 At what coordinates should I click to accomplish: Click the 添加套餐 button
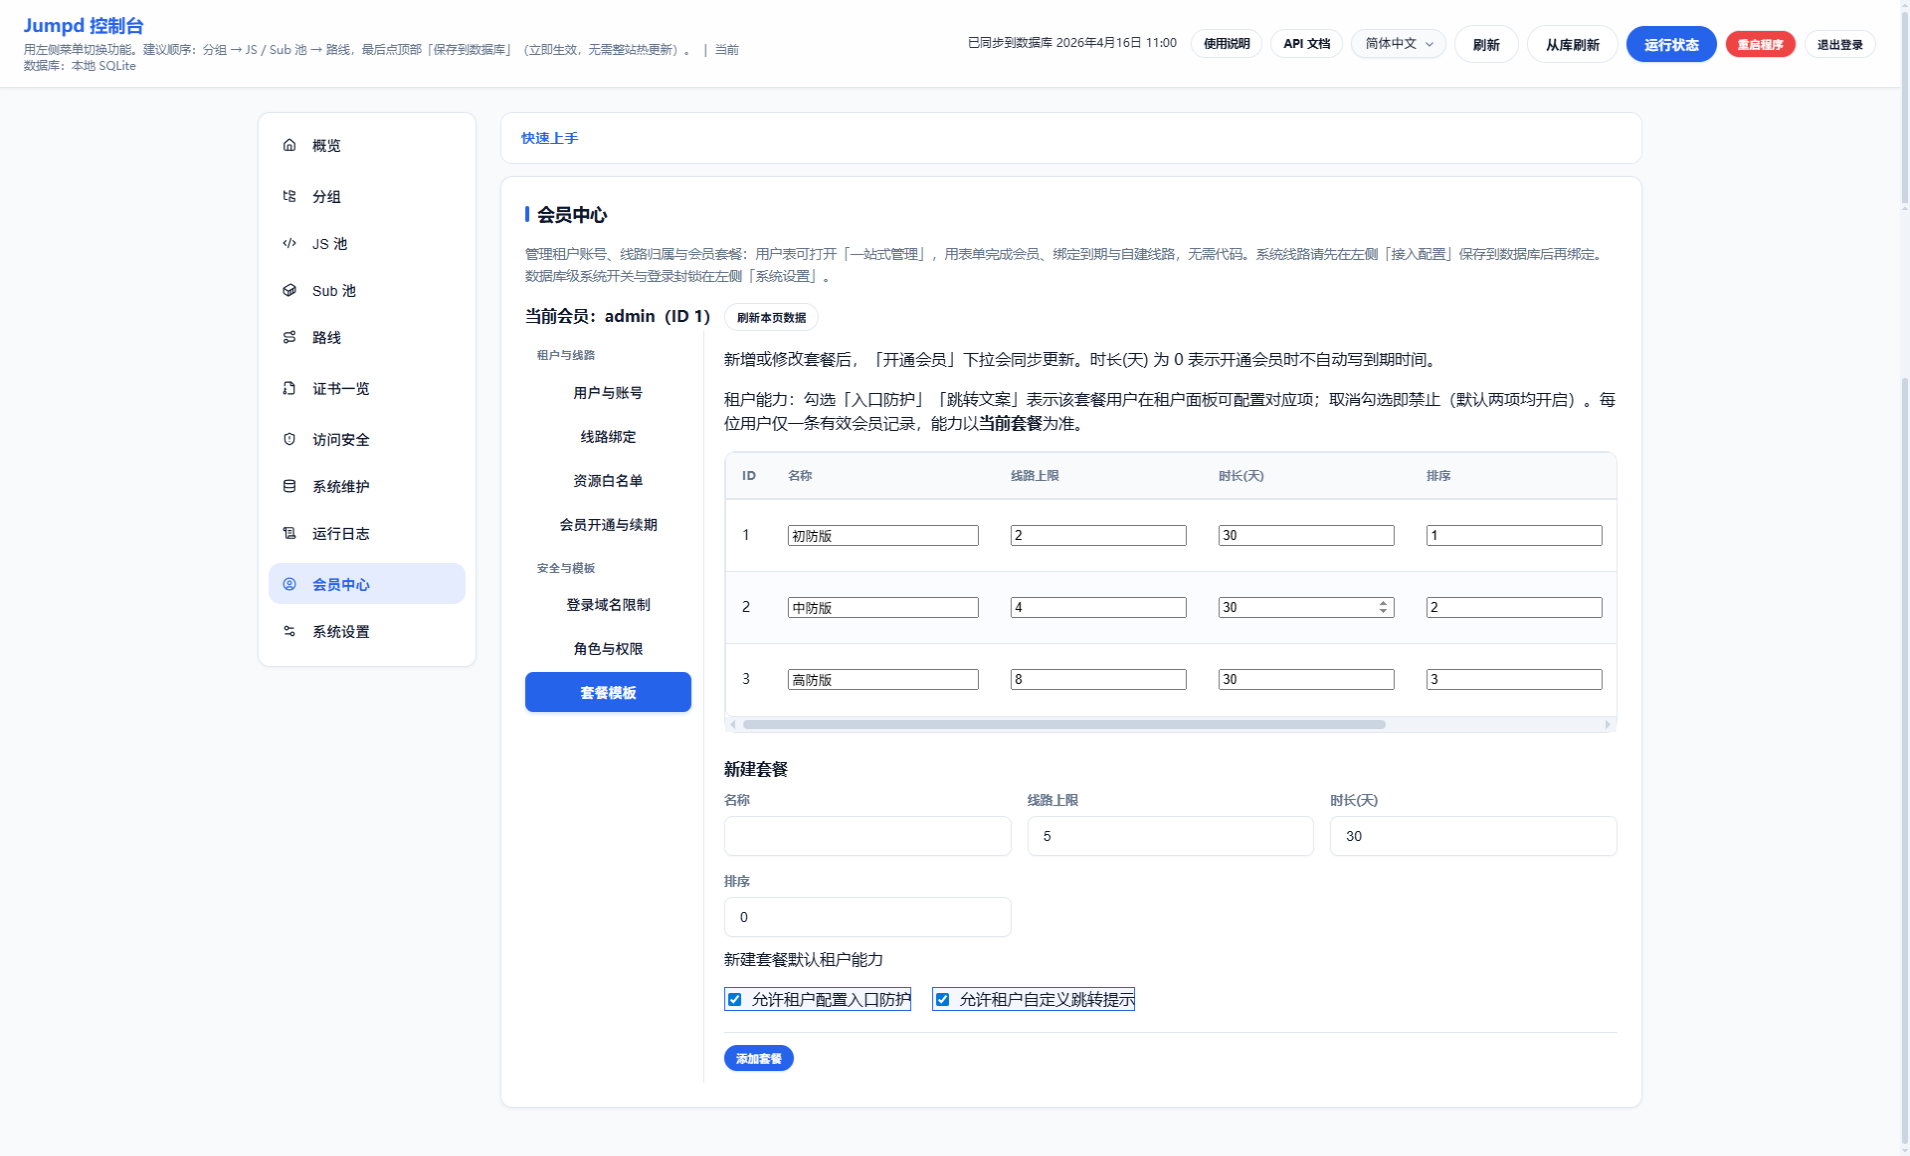point(758,1058)
